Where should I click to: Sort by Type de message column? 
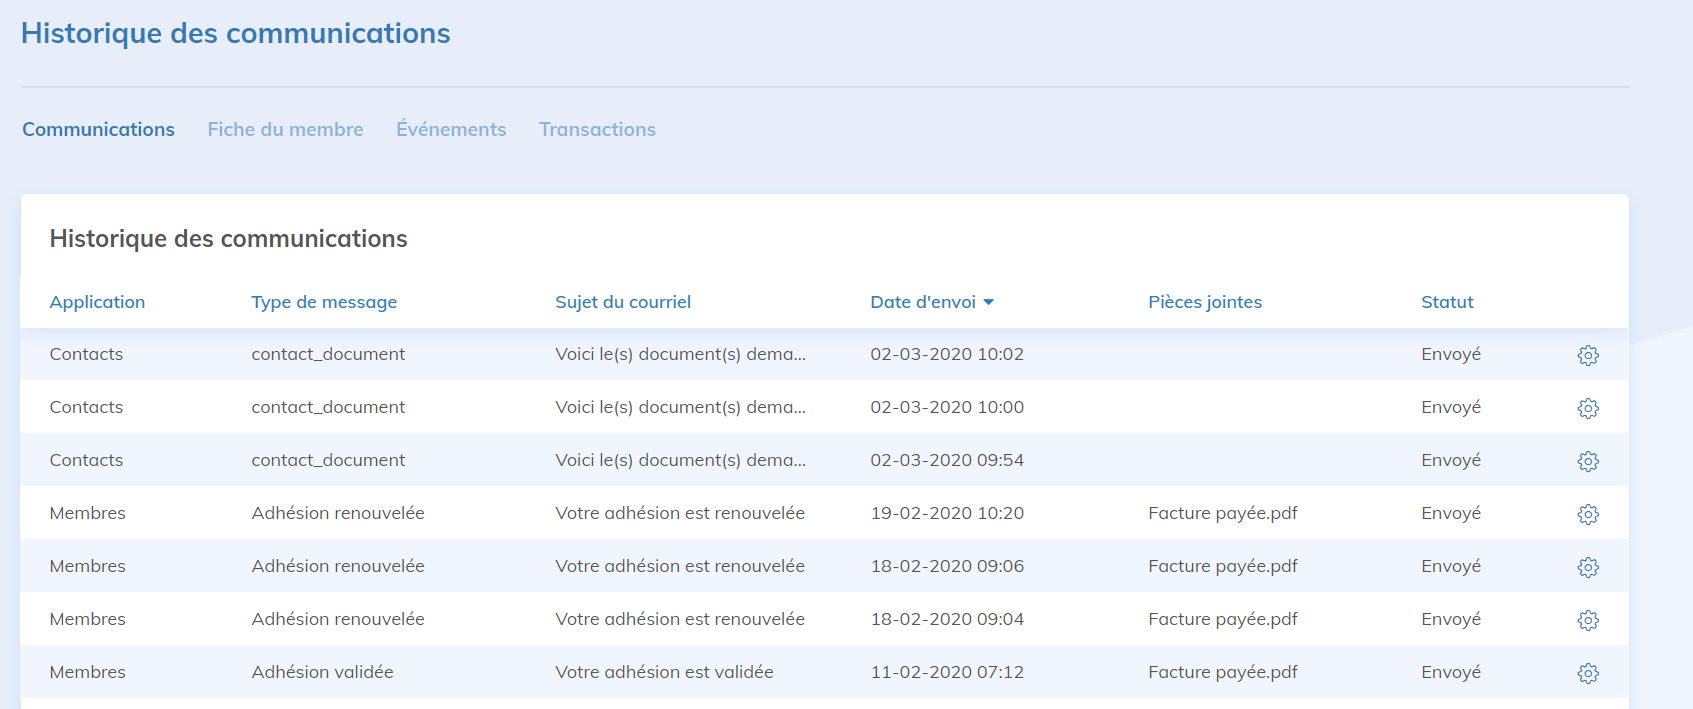tap(324, 302)
